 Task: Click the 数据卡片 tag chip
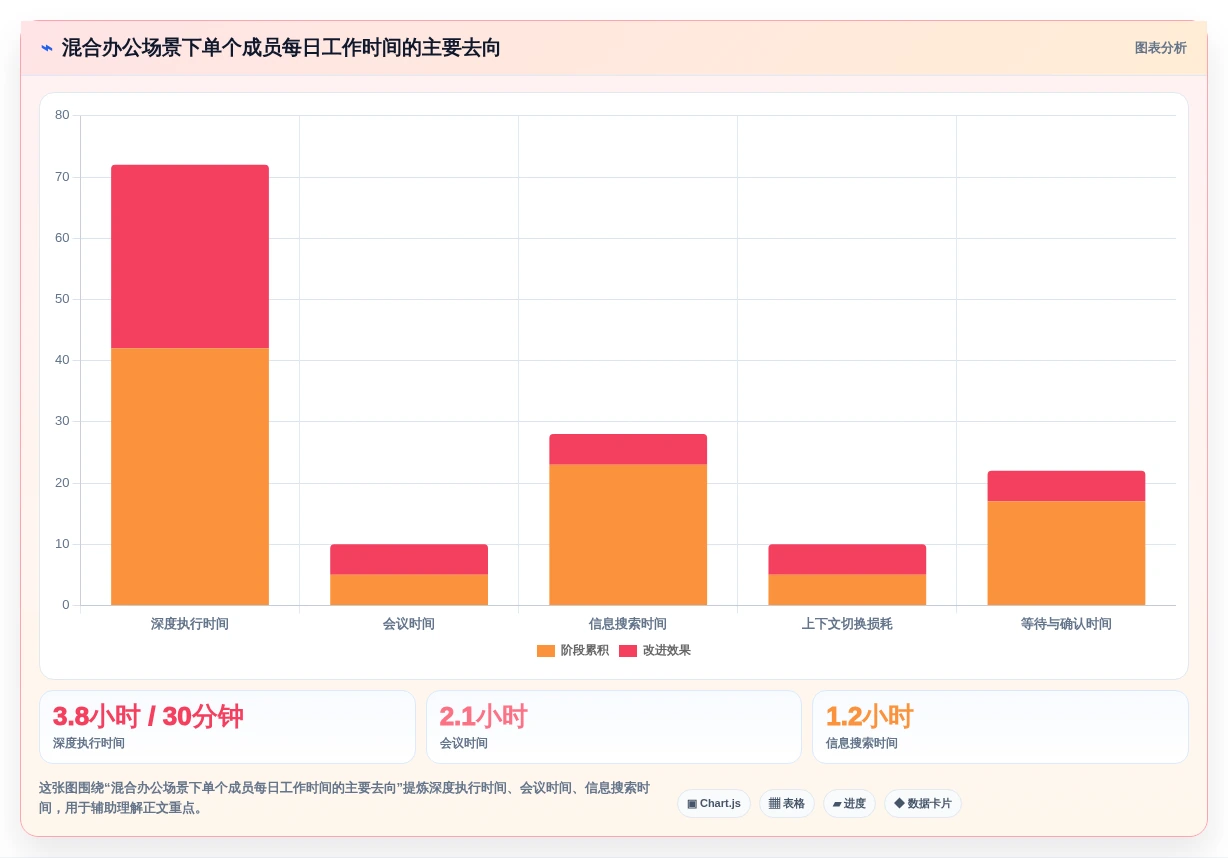923,803
